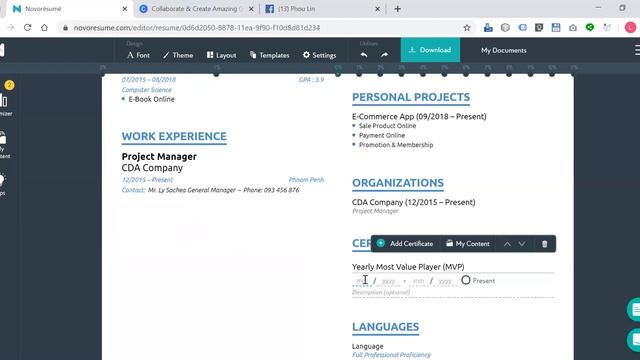Delete the Certificates section with trash icon
Image resolution: width=640 pixels, height=360 pixels.
coord(544,244)
